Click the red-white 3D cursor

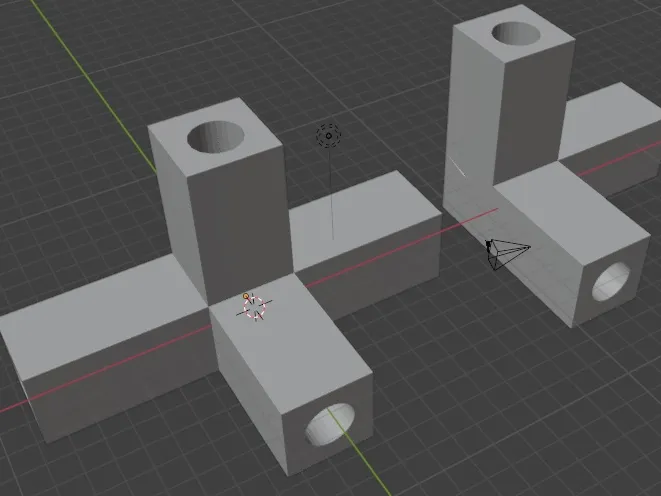pyautogui.click(x=255, y=307)
